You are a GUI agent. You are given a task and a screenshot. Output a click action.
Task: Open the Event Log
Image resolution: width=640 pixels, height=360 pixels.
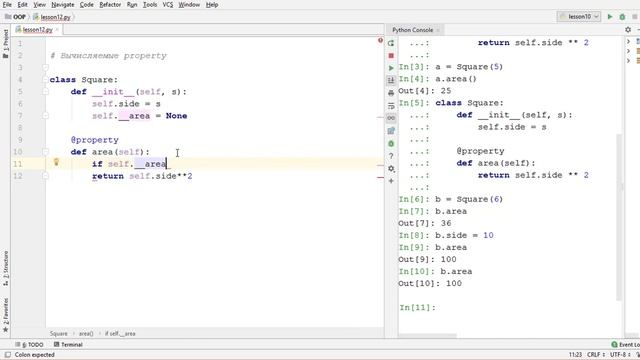tap(626, 344)
